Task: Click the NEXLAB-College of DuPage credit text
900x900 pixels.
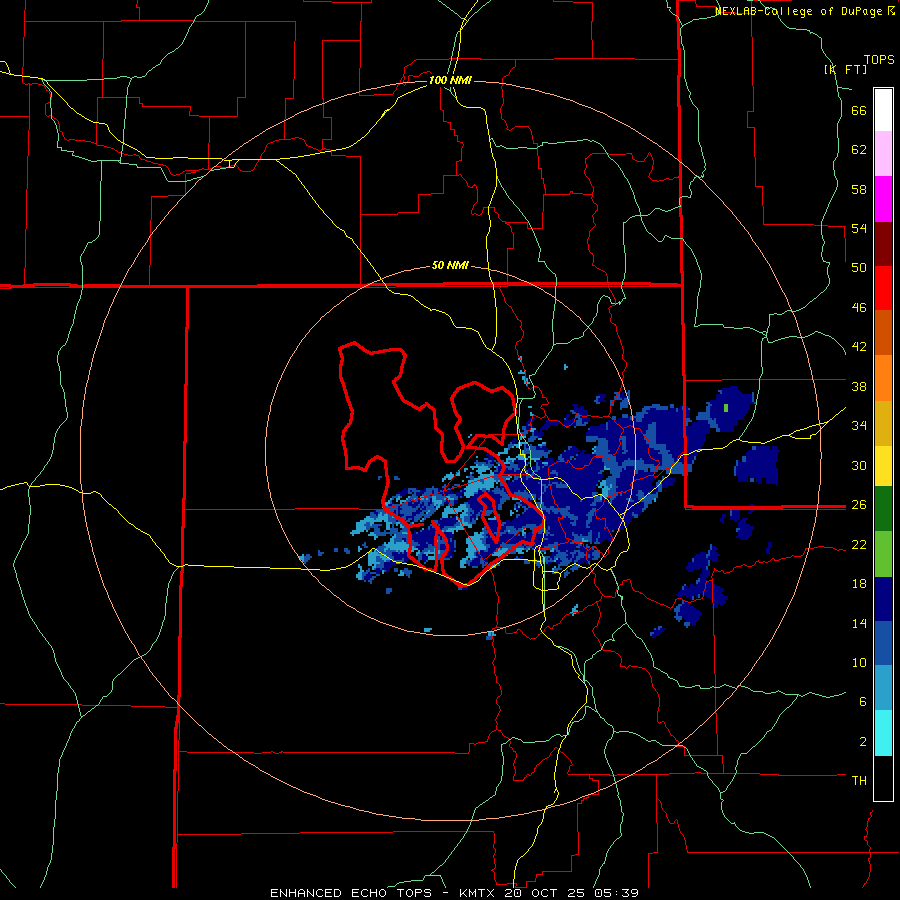Action: (805, 11)
